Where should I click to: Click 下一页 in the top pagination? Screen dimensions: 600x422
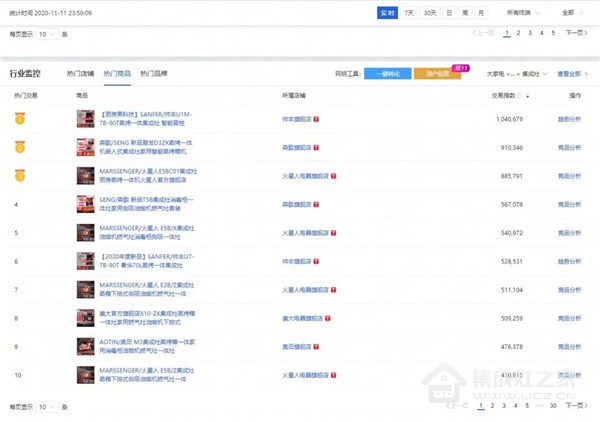(x=576, y=33)
